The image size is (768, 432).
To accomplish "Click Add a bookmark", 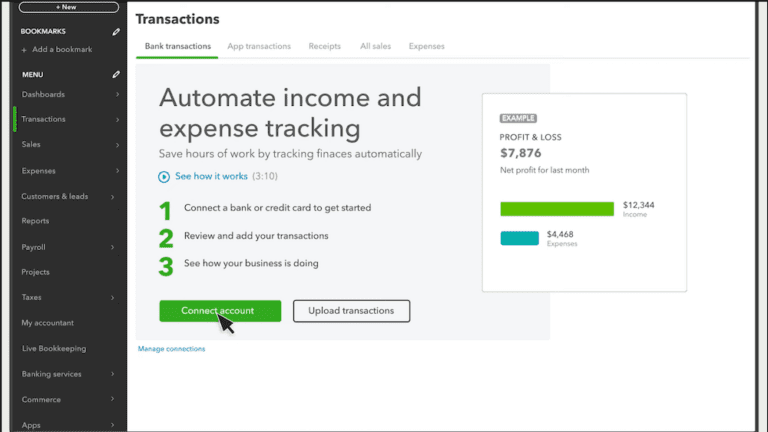I will [57, 49].
